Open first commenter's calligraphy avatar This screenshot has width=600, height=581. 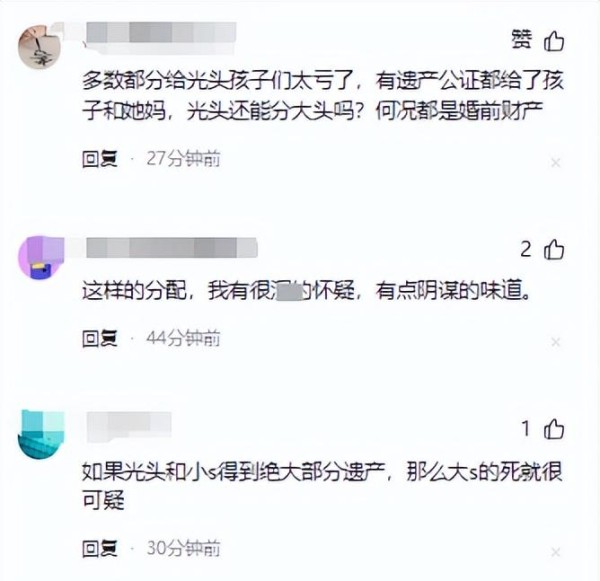coord(40,47)
